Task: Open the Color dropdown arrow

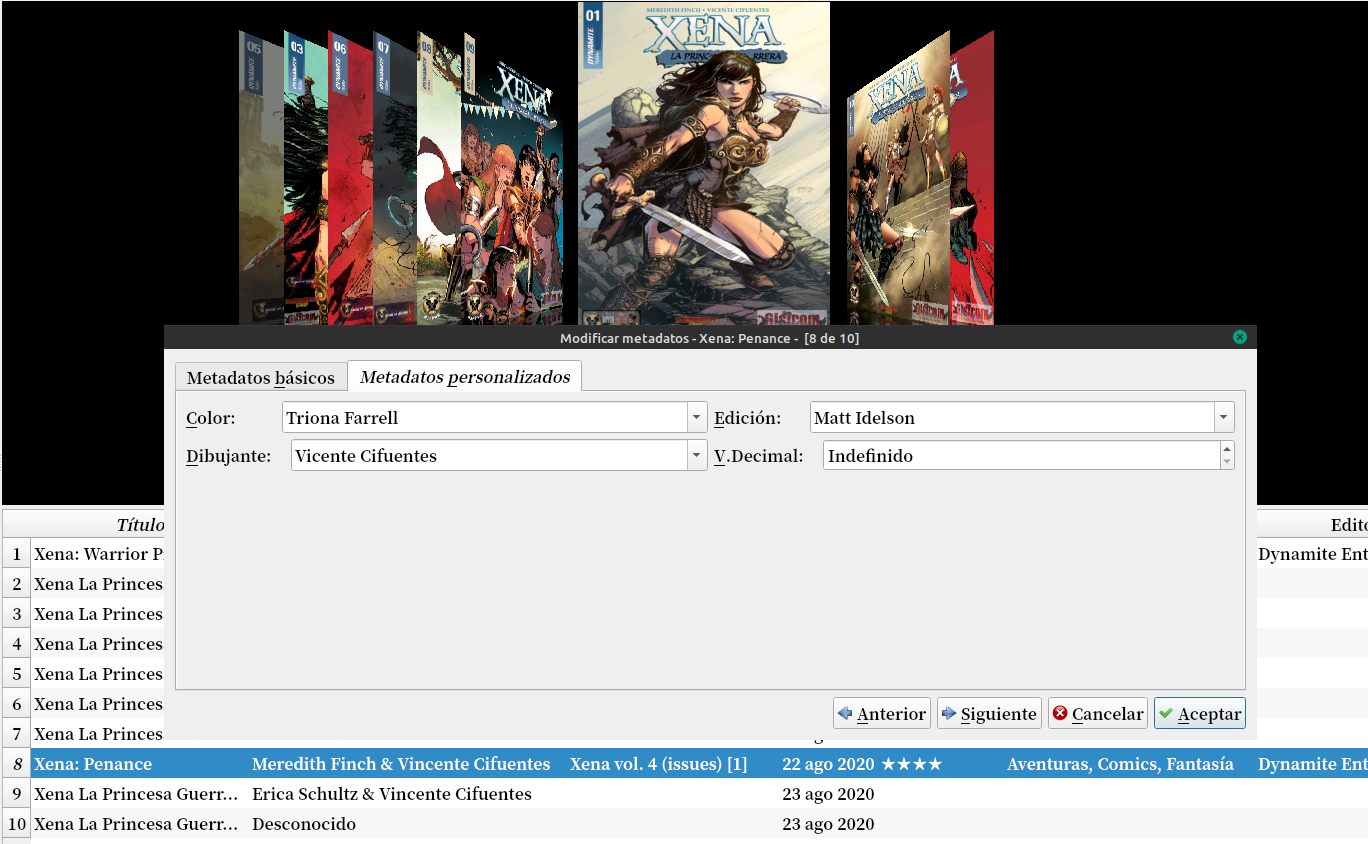Action: (697, 417)
